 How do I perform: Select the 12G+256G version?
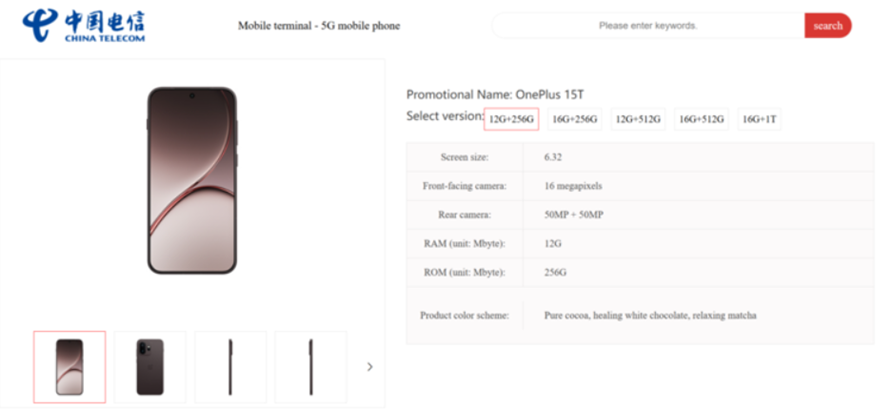pyautogui.click(x=511, y=119)
